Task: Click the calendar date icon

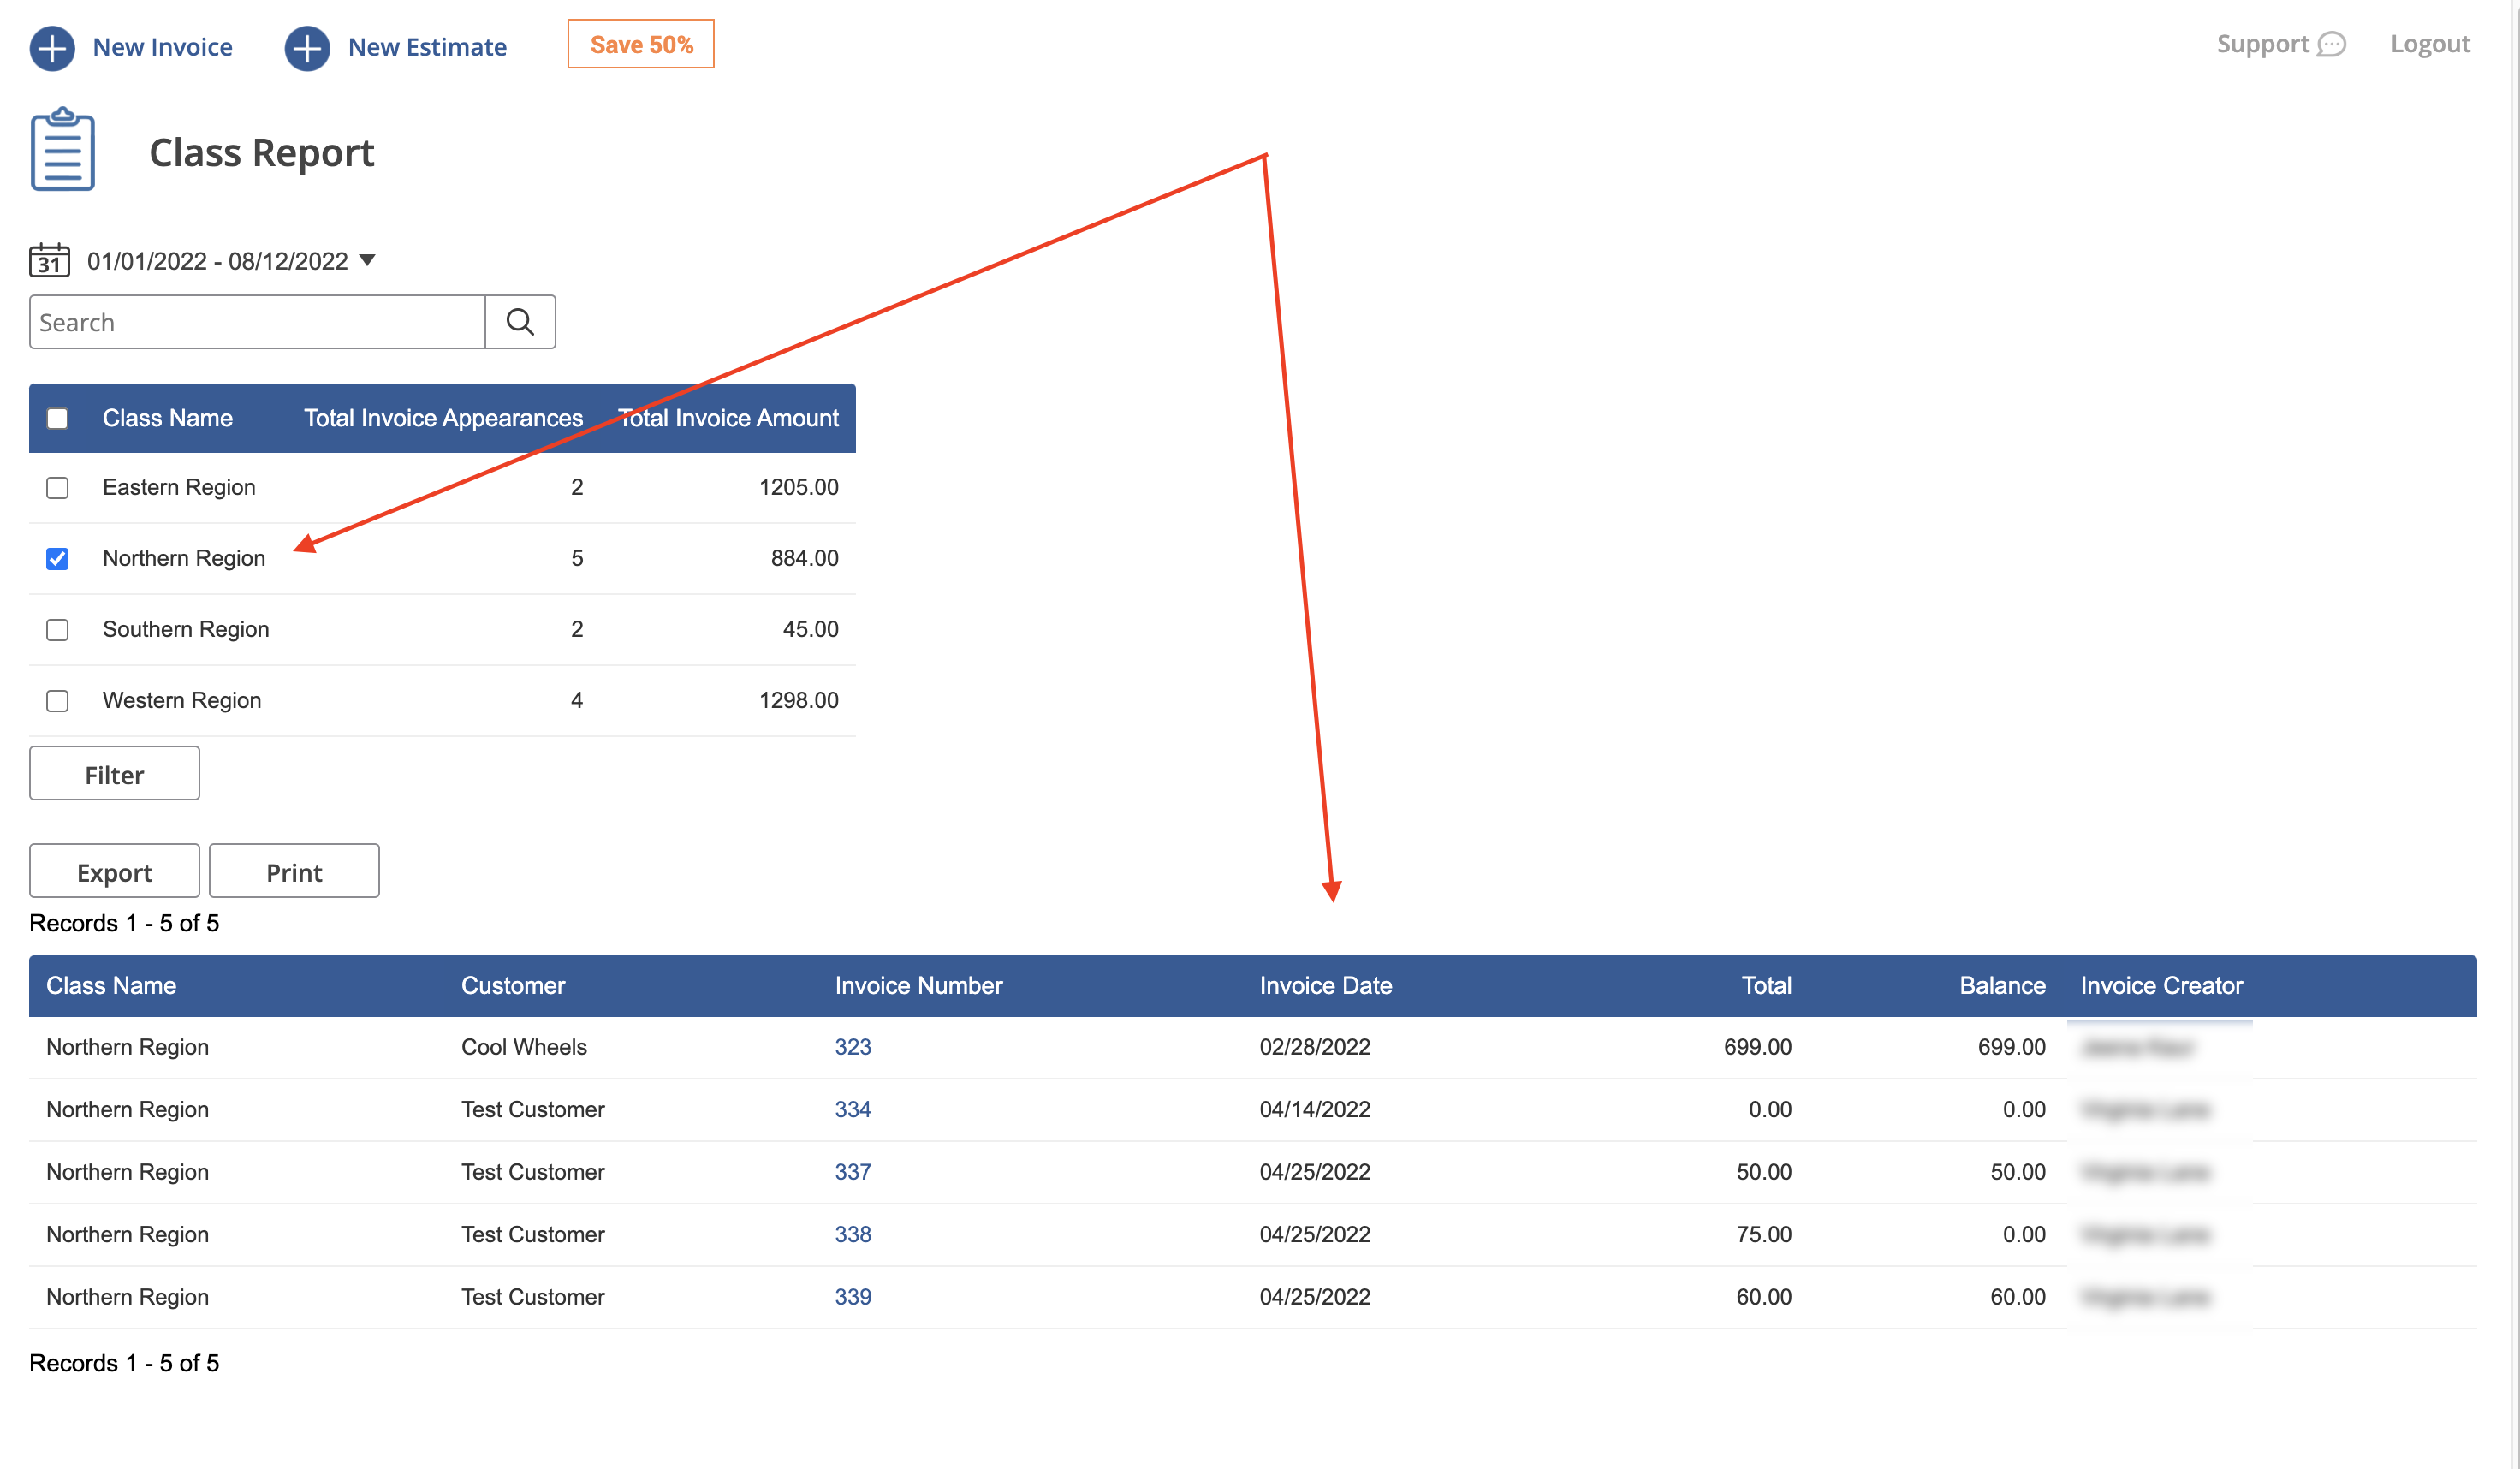Action: click(49, 260)
